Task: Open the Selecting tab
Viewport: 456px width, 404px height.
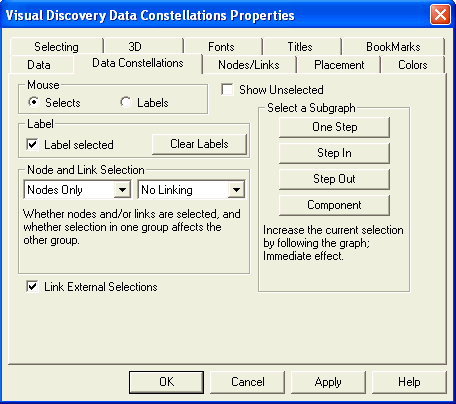Action: [x=57, y=47]
